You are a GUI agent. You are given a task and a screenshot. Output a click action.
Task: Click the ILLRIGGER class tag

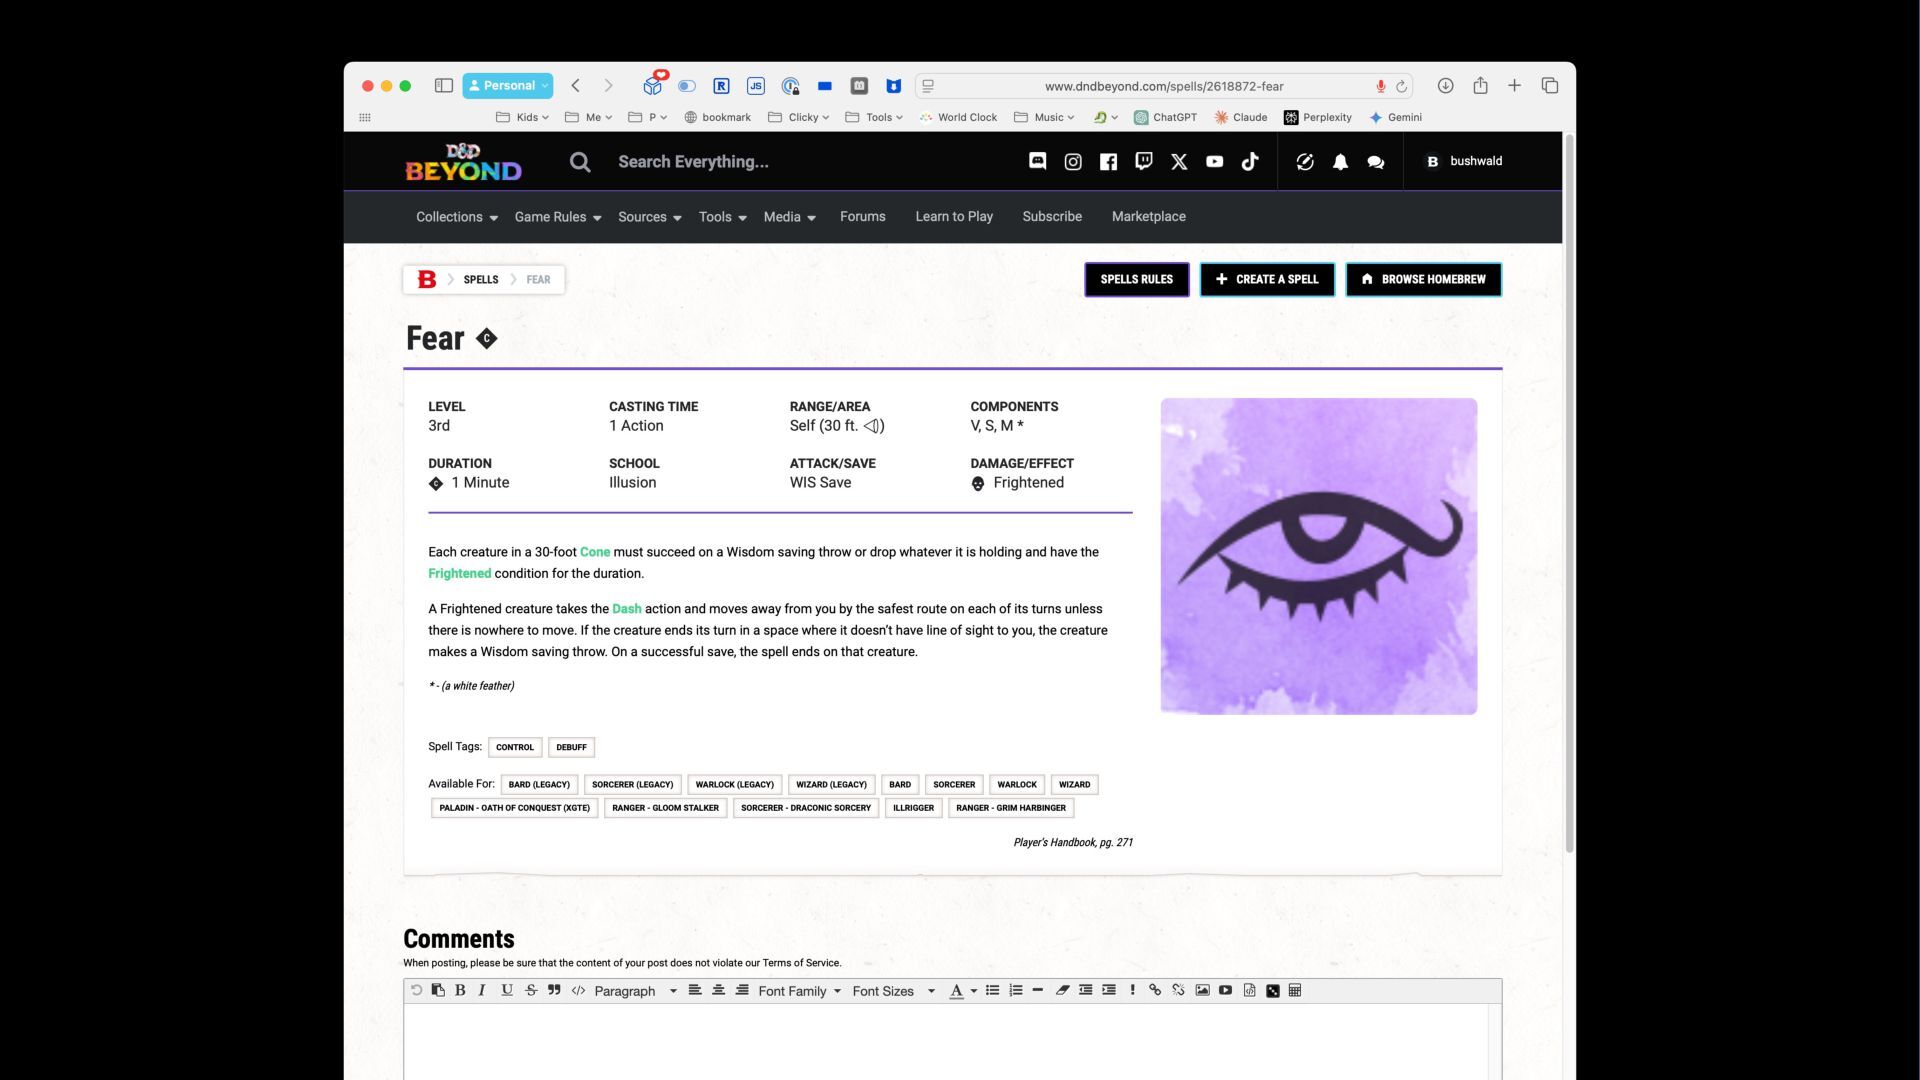913,808
